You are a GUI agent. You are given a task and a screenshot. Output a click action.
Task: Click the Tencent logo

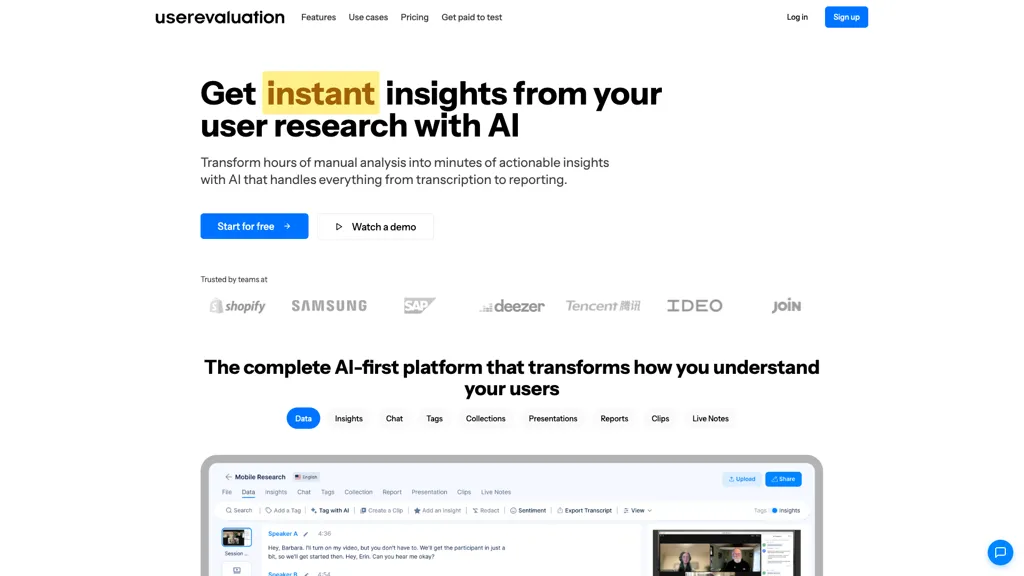pos(603,306)
